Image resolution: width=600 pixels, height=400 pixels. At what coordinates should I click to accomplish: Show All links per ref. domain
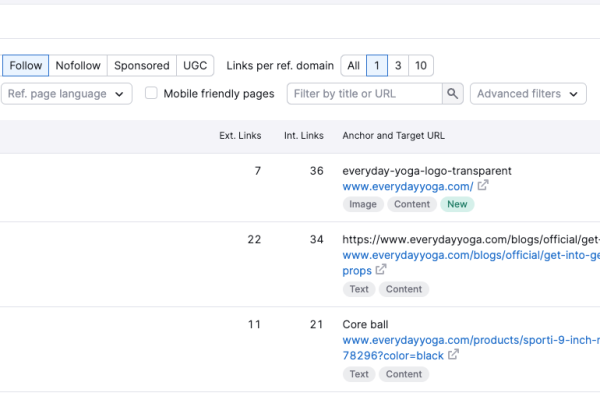[353, 65]
